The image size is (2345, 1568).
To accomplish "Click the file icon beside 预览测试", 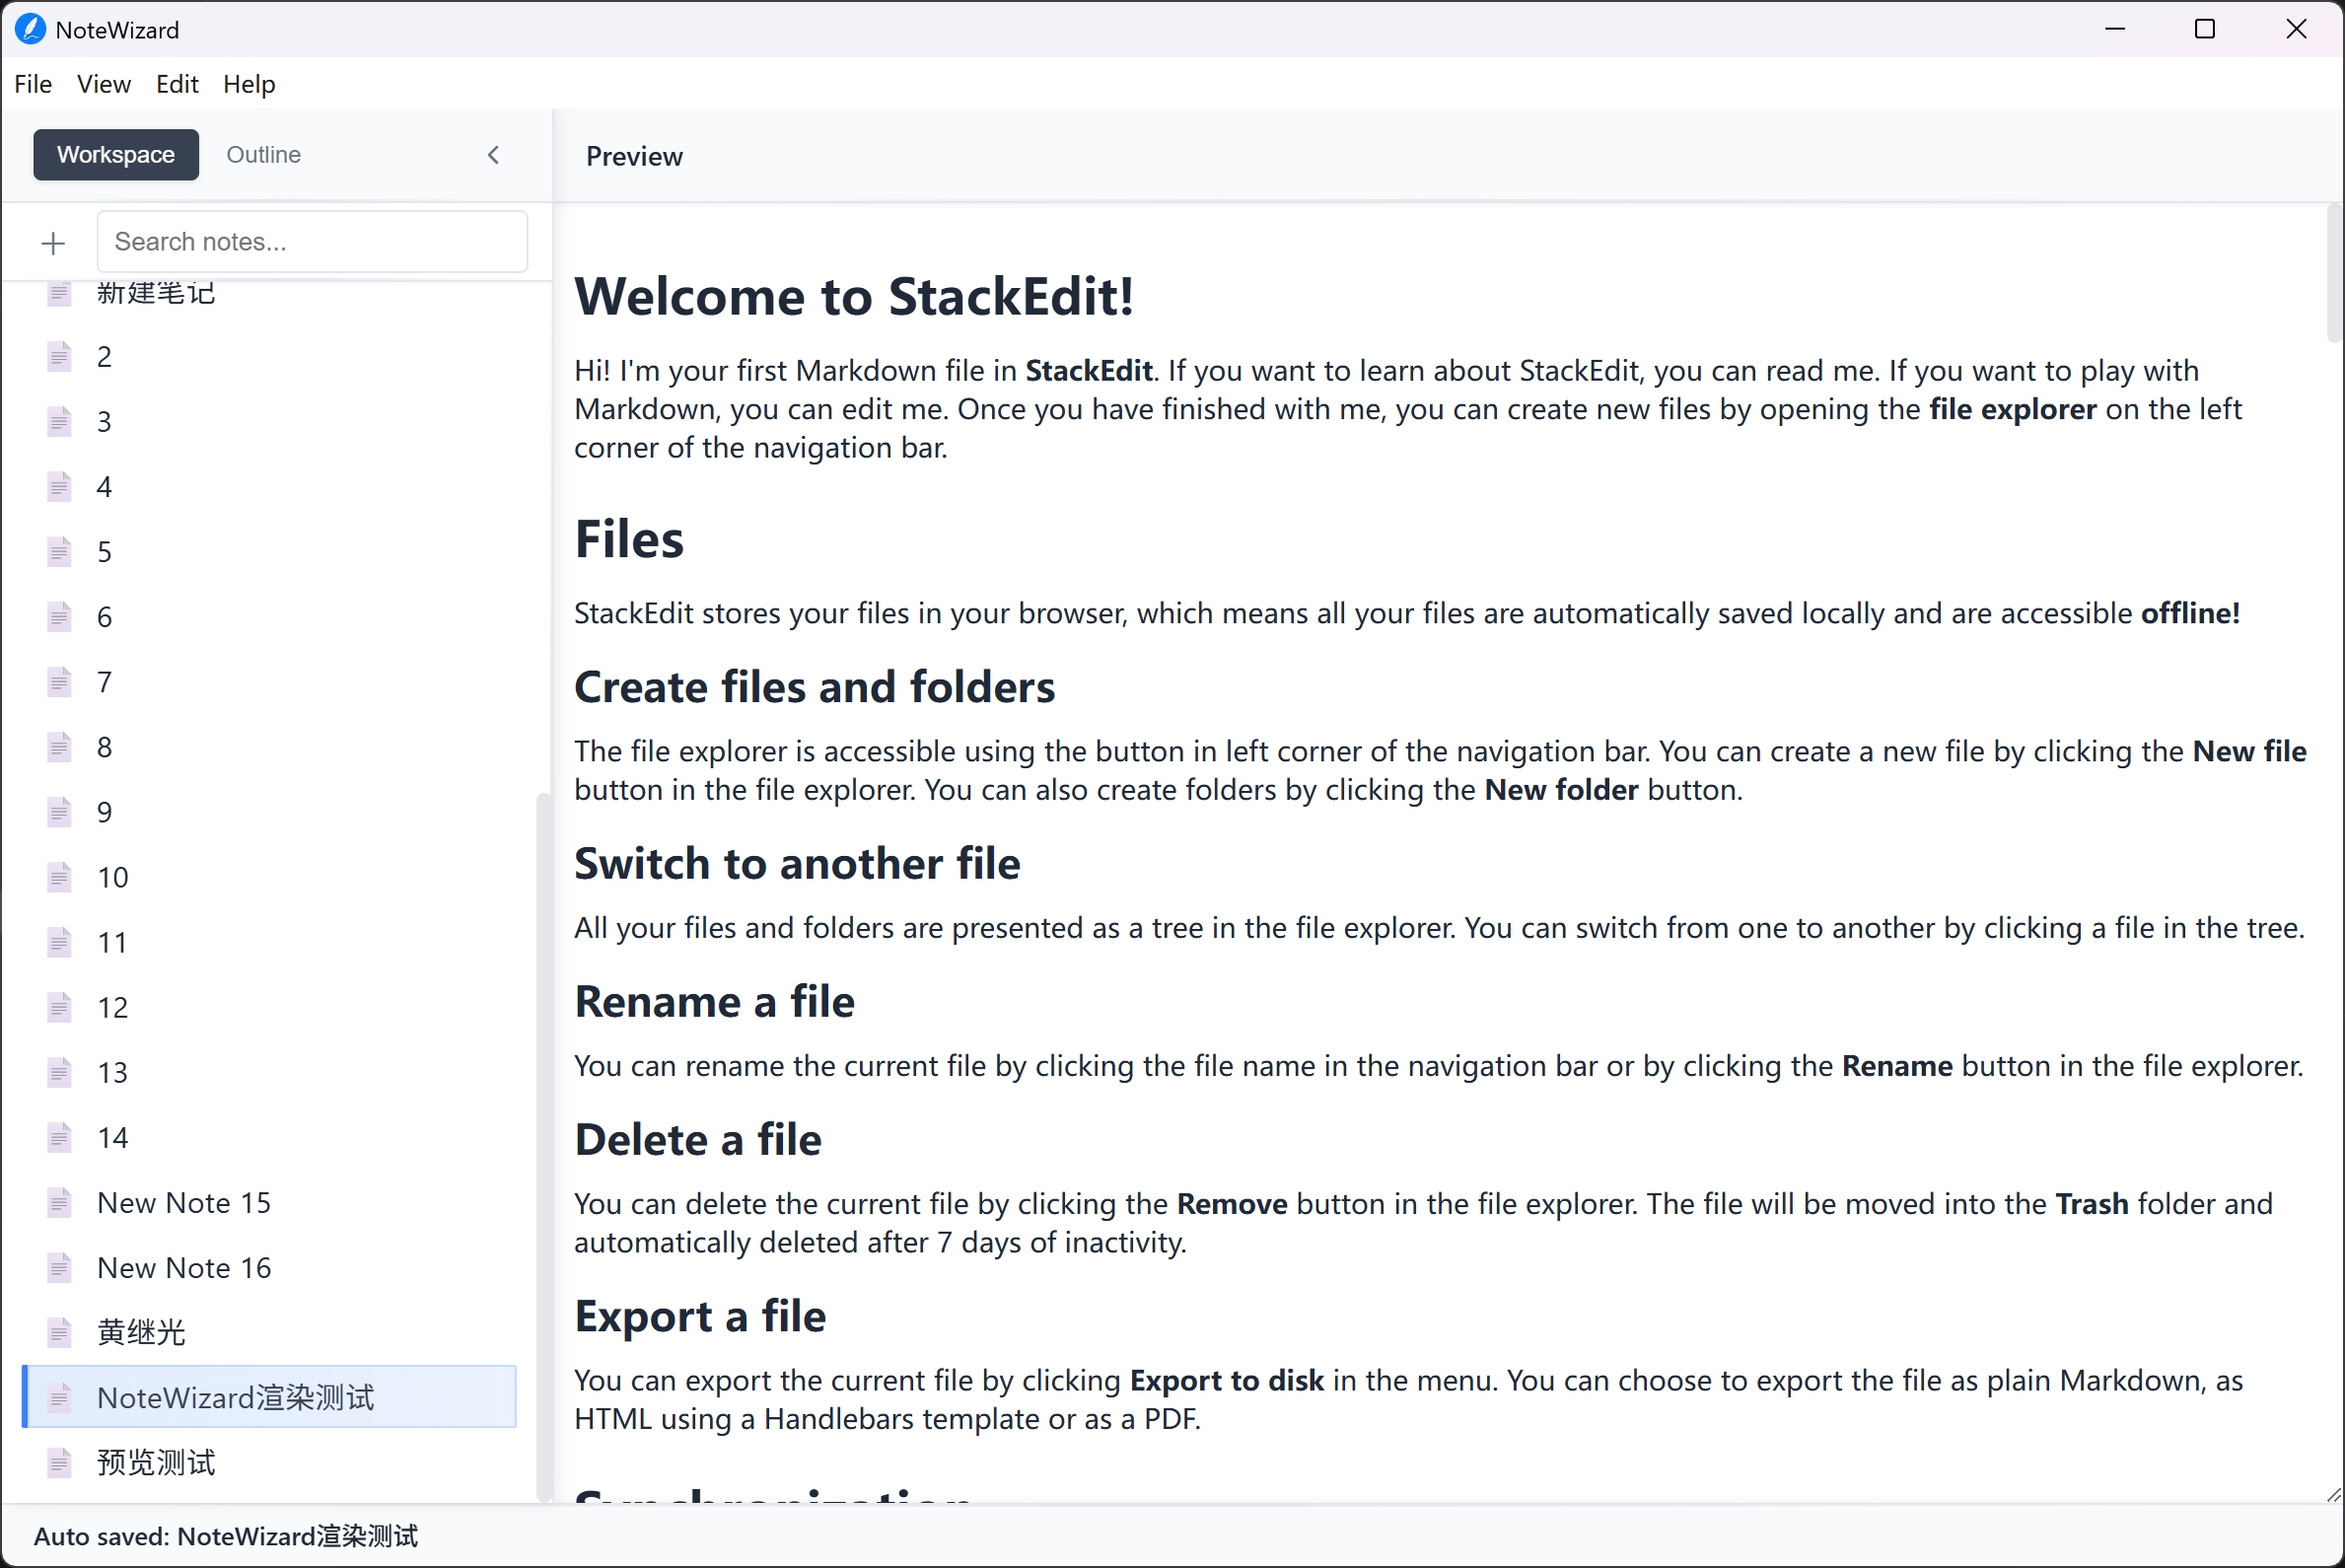I will click(59, 1462).
